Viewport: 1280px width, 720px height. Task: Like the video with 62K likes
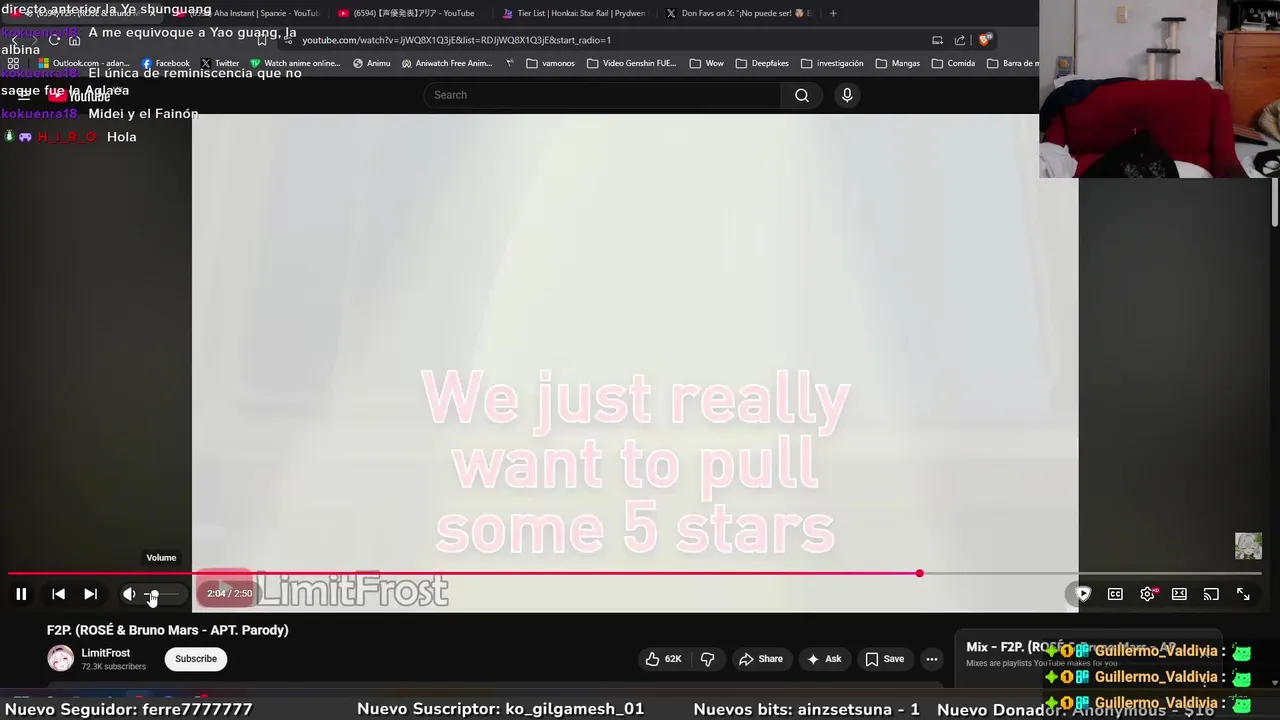(664, 659)
